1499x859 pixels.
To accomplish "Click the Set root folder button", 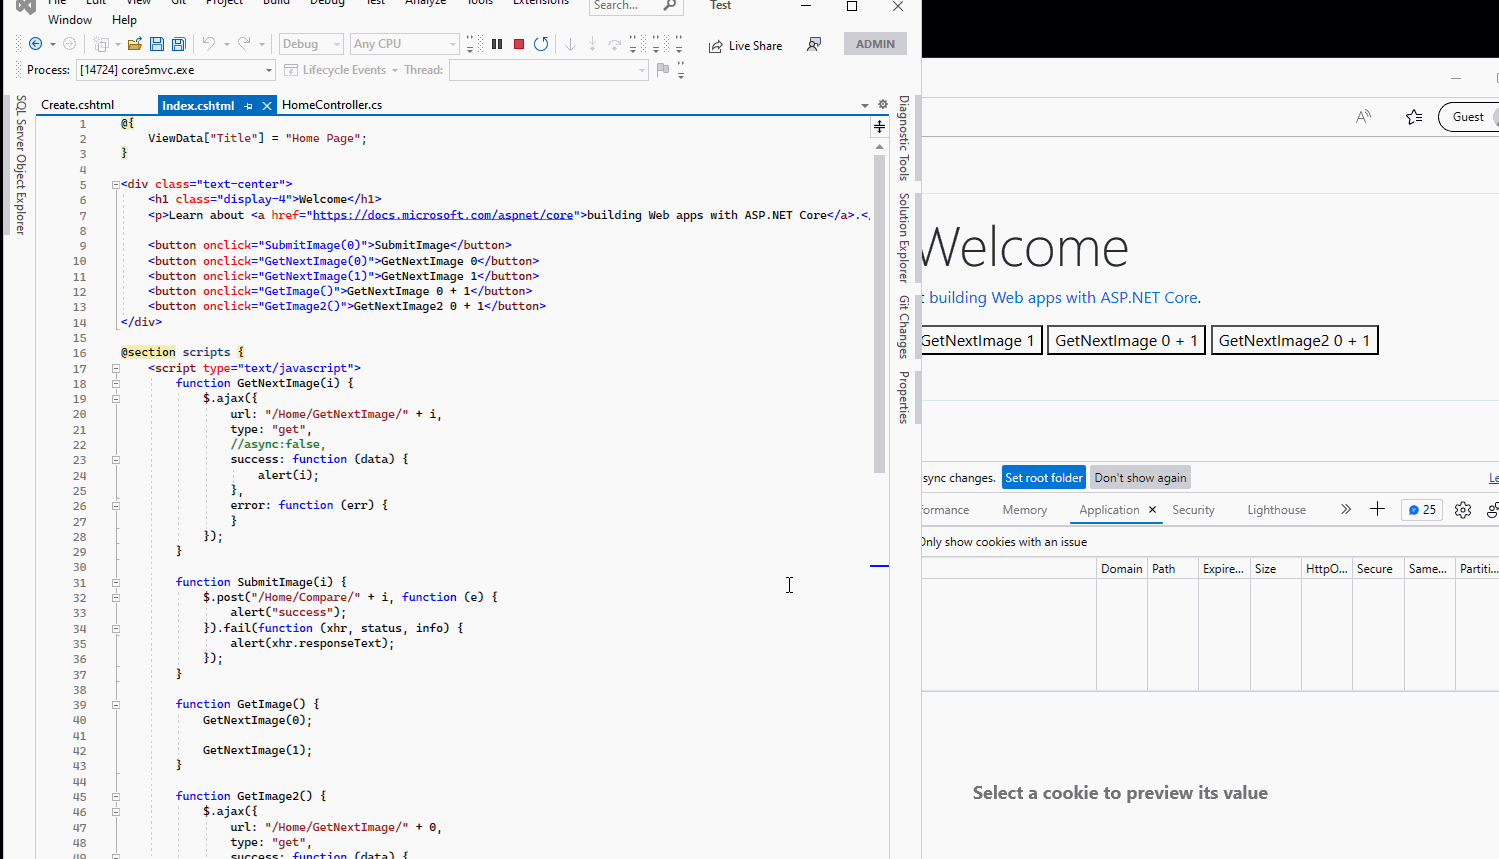I will [x=1044, y=478].
